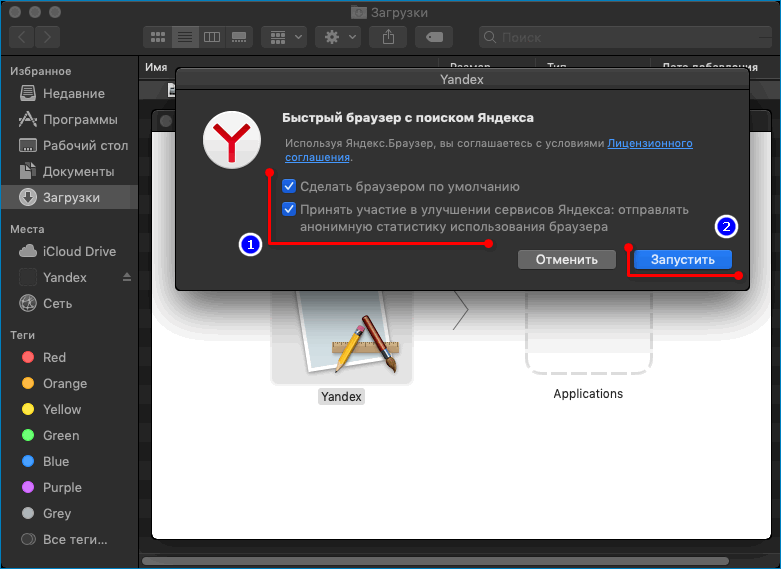Select the Red tag
Screen dimensions: 781x569
54,357
